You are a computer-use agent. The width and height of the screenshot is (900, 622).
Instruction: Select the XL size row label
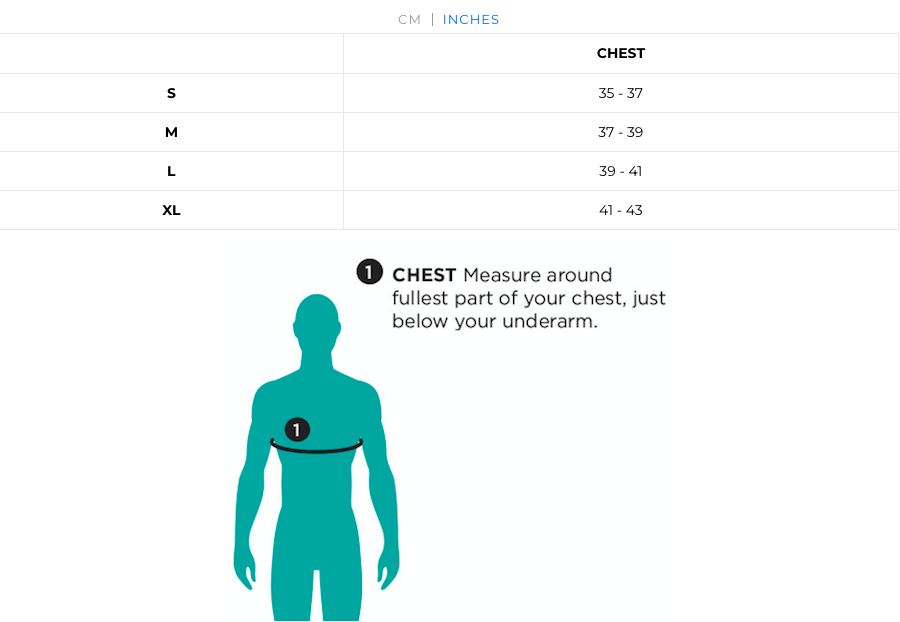tap(171, 210)
